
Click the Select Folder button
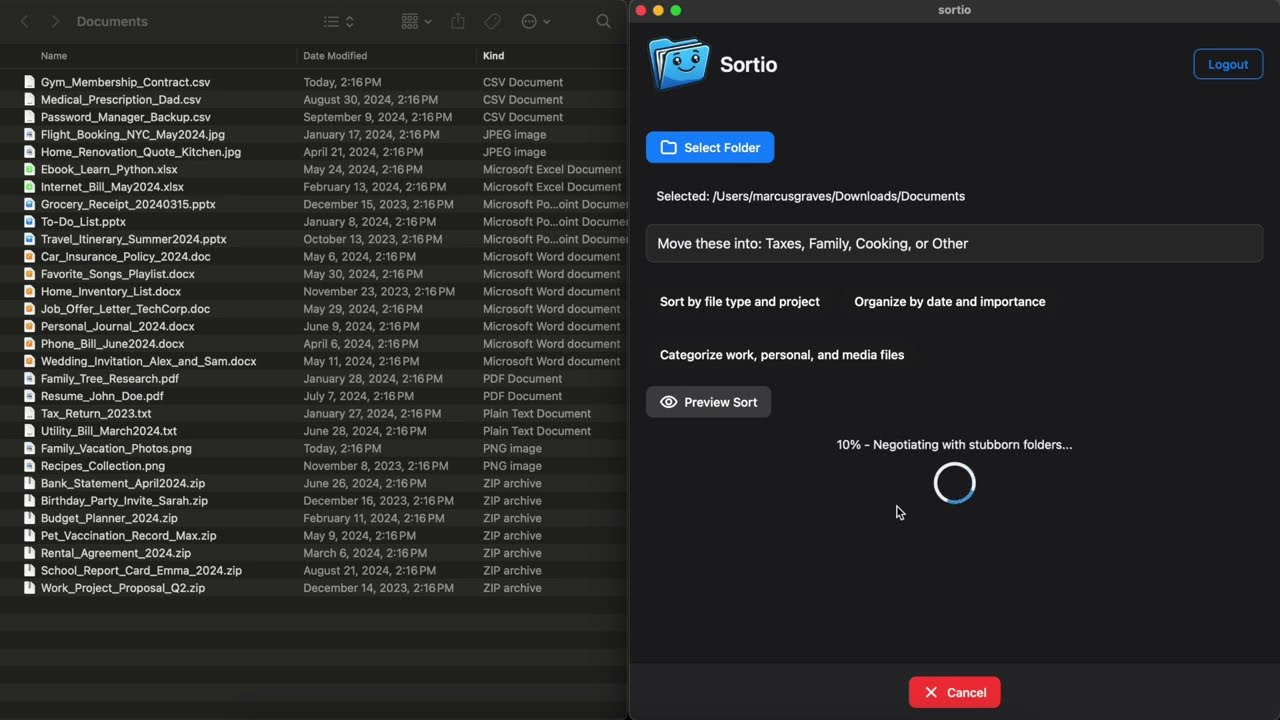[x=710, y=147]
